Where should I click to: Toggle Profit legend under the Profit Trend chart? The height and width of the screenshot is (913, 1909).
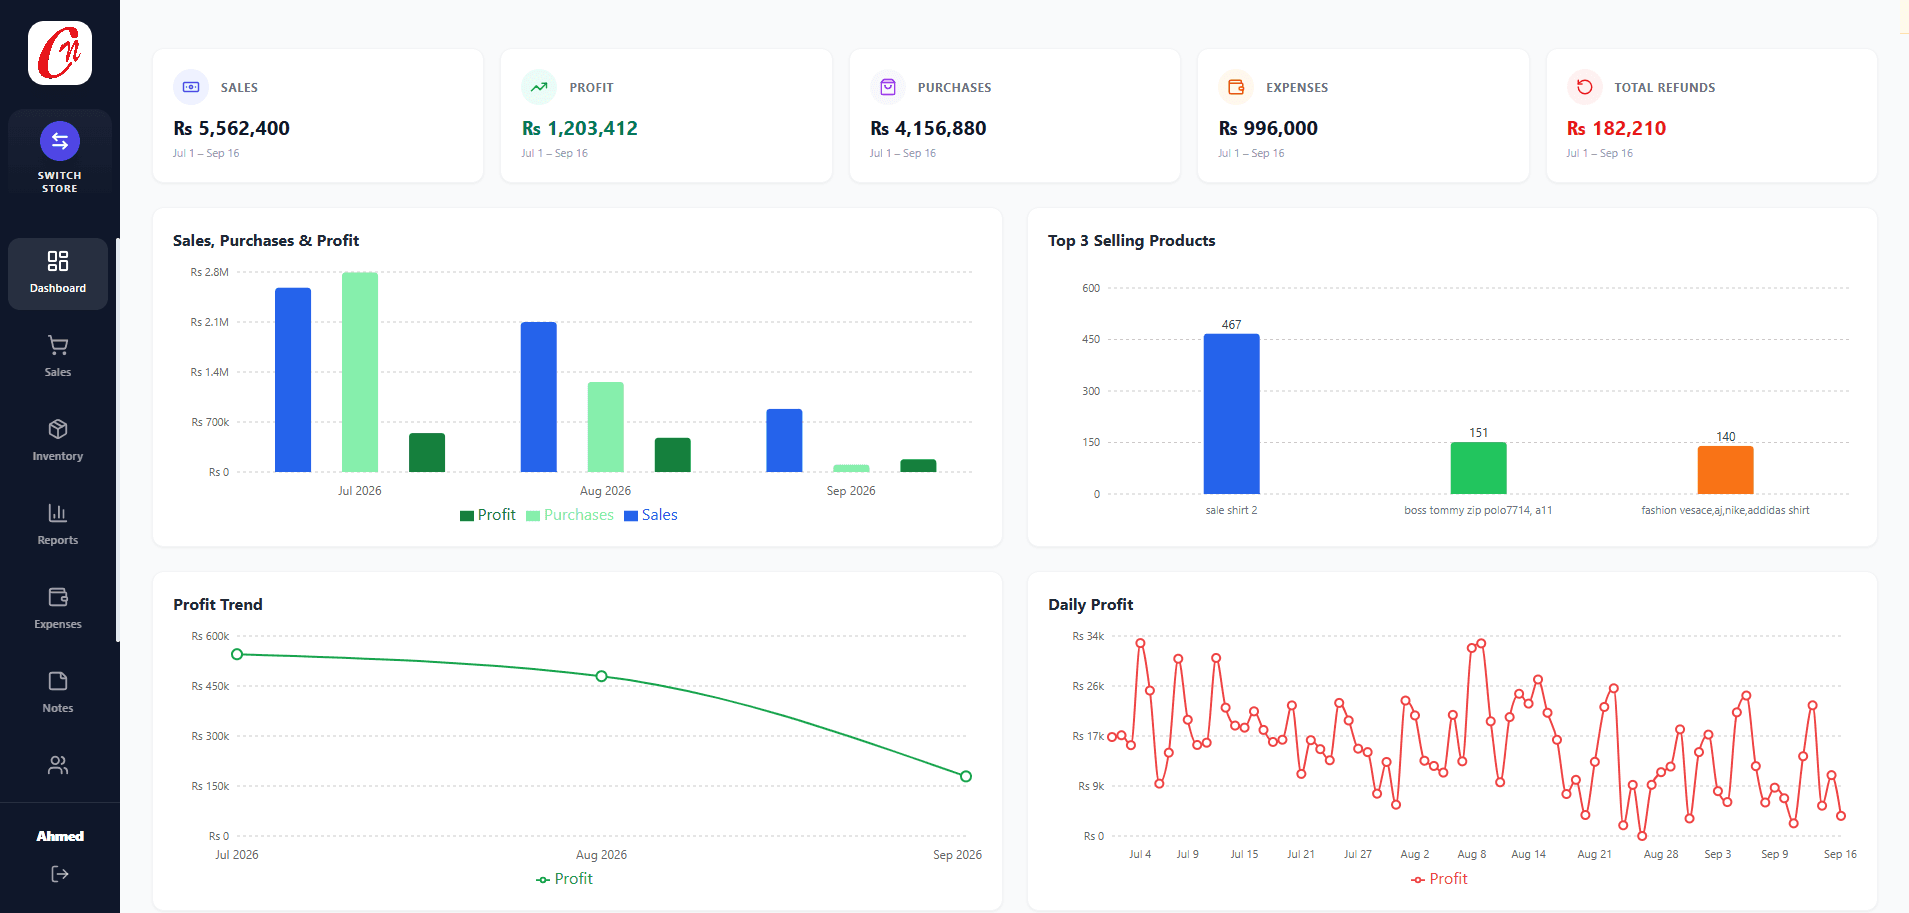(564, 879)
